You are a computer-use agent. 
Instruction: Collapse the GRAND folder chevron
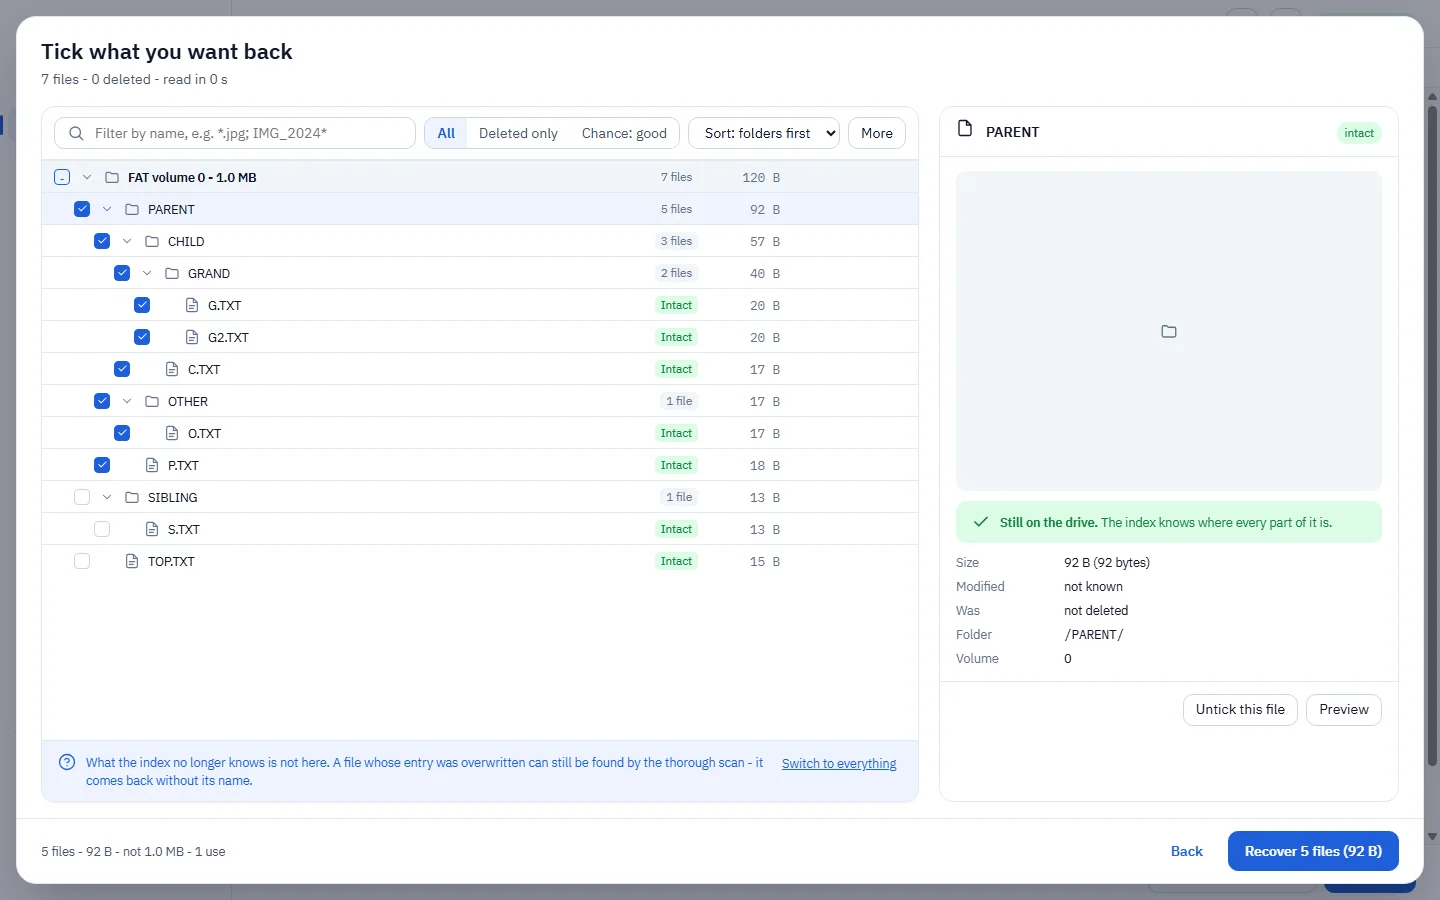coord(147,273)
